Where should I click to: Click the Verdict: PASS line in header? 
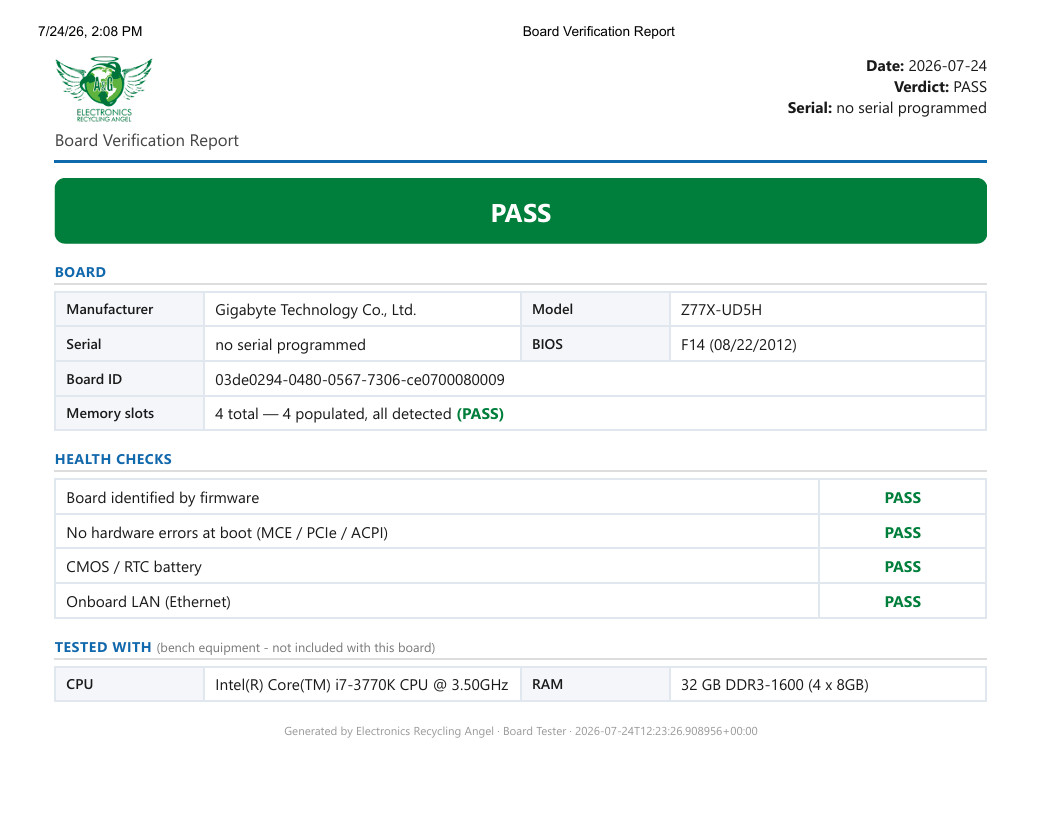click(940, 87)
